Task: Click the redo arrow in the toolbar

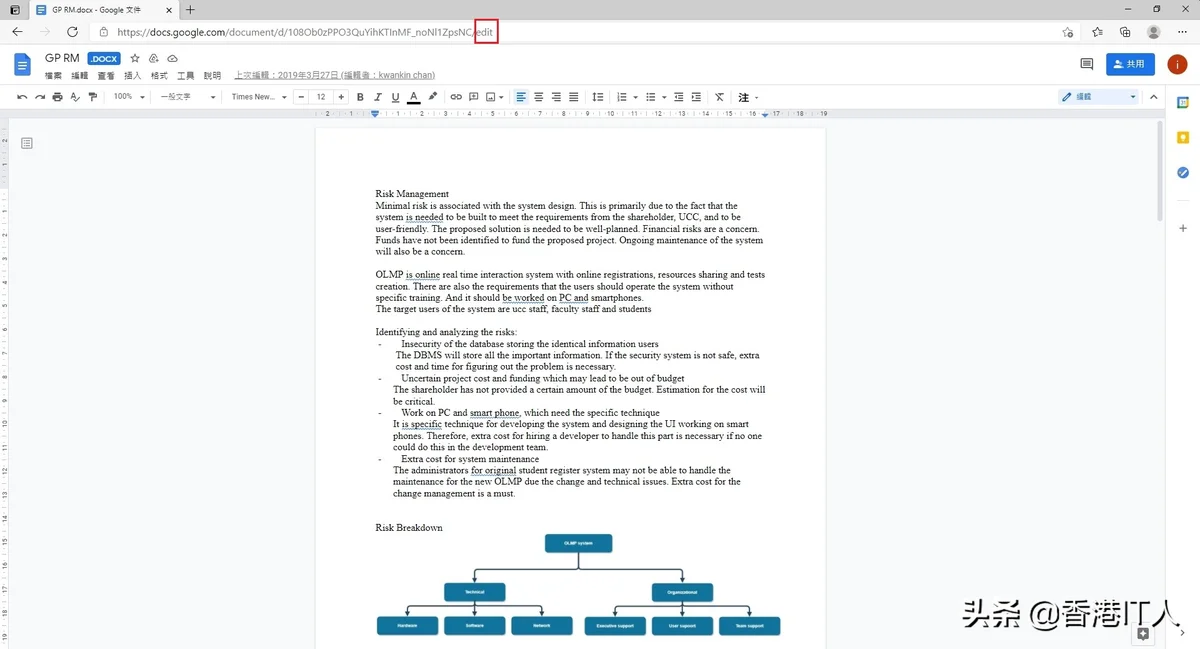Action: point(40,97)
